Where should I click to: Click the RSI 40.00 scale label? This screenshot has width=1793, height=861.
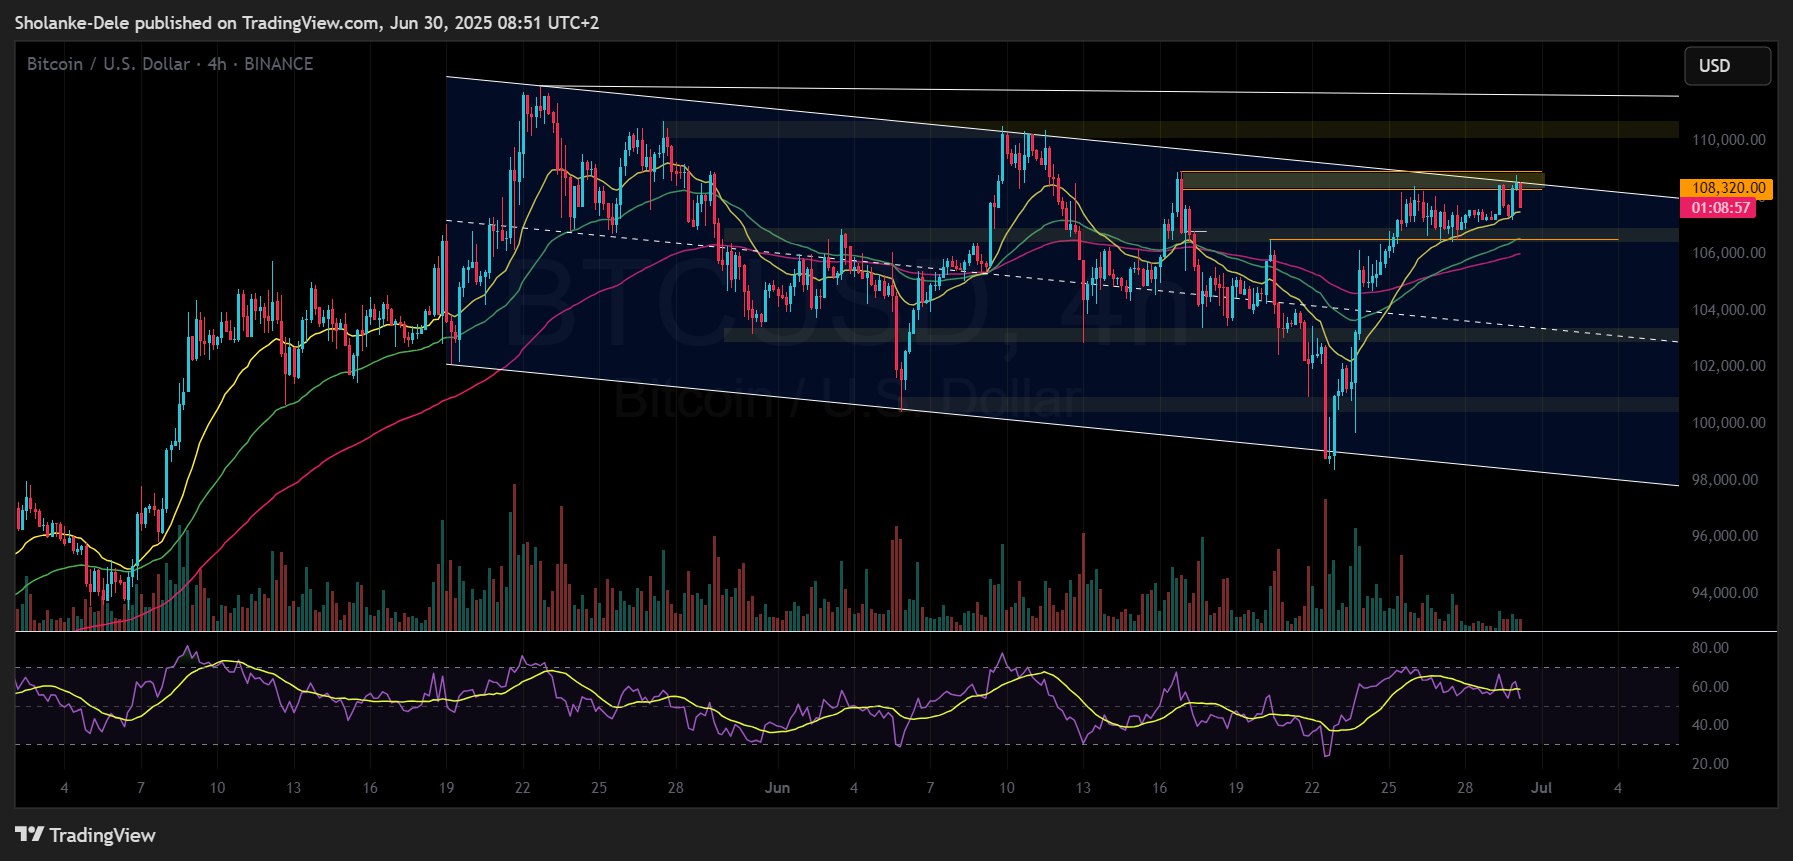point(1710,725)
